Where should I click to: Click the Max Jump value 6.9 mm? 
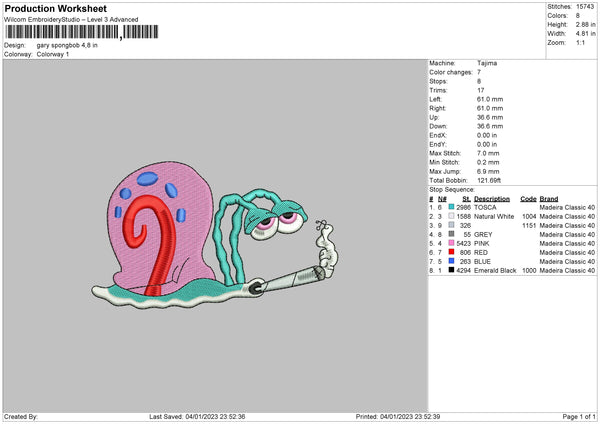tap(488, 171)
